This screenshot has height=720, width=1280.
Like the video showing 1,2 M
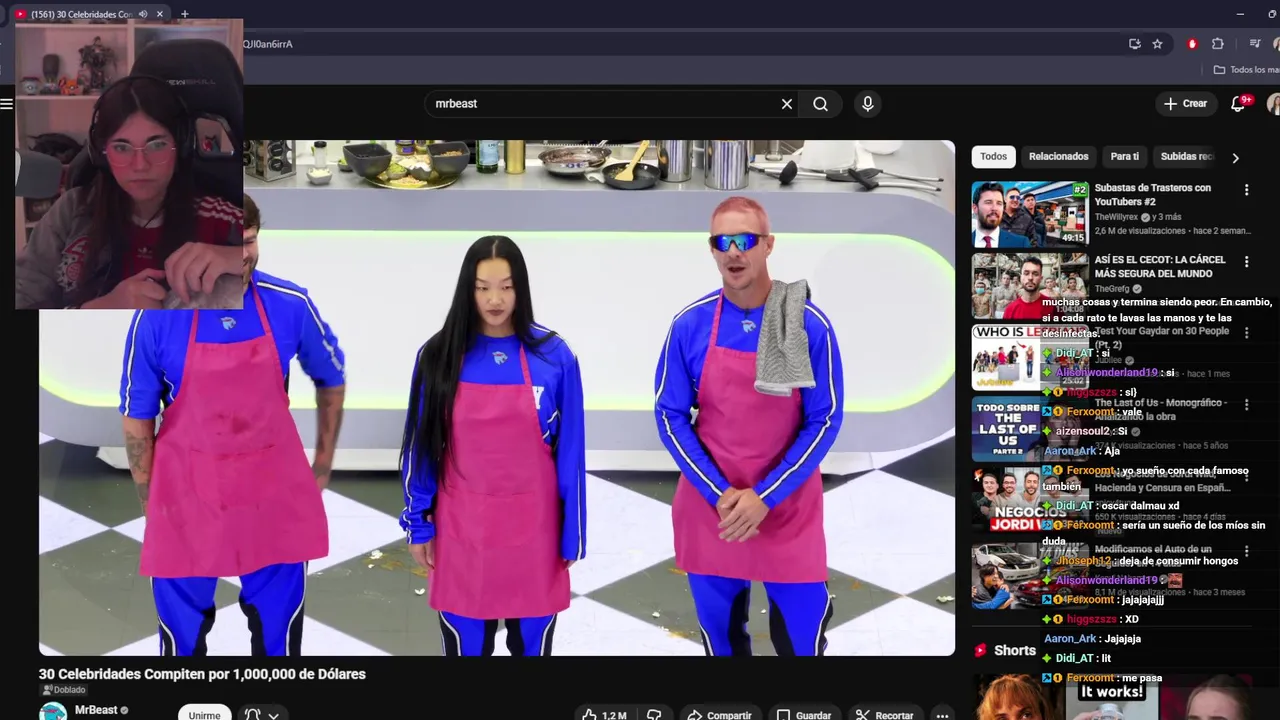point(606,715)
